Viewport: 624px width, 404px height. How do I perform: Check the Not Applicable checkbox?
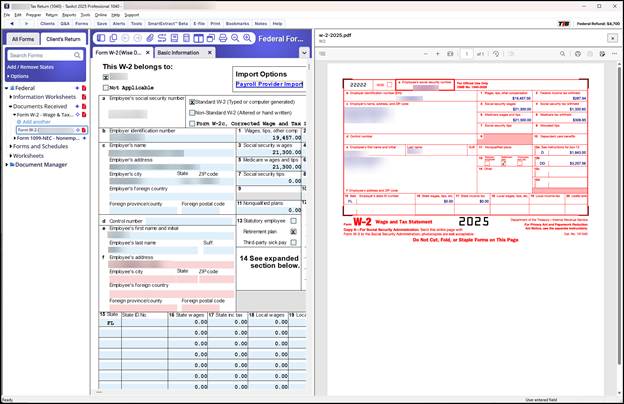[x=105, y=88]
